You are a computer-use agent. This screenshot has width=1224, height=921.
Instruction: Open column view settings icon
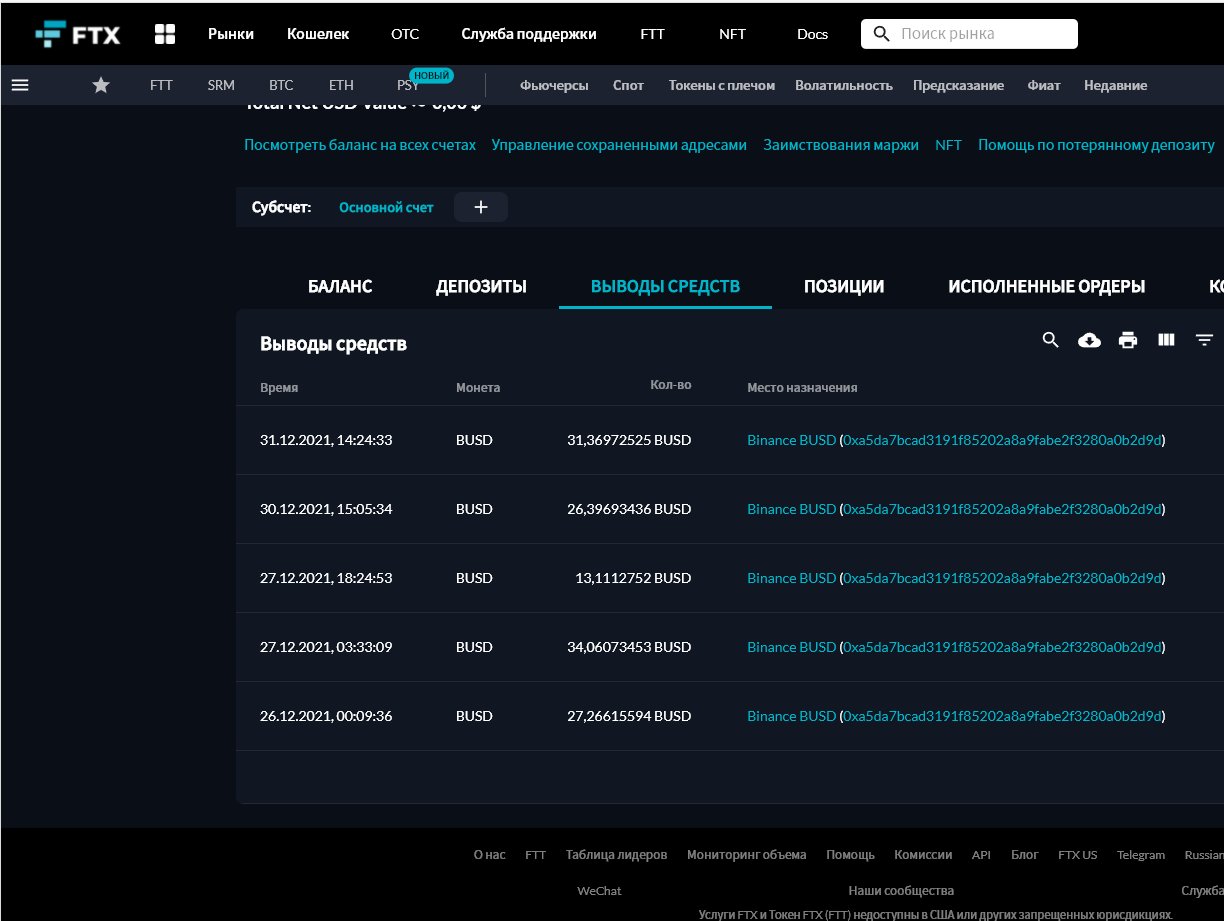point(1166,340)
